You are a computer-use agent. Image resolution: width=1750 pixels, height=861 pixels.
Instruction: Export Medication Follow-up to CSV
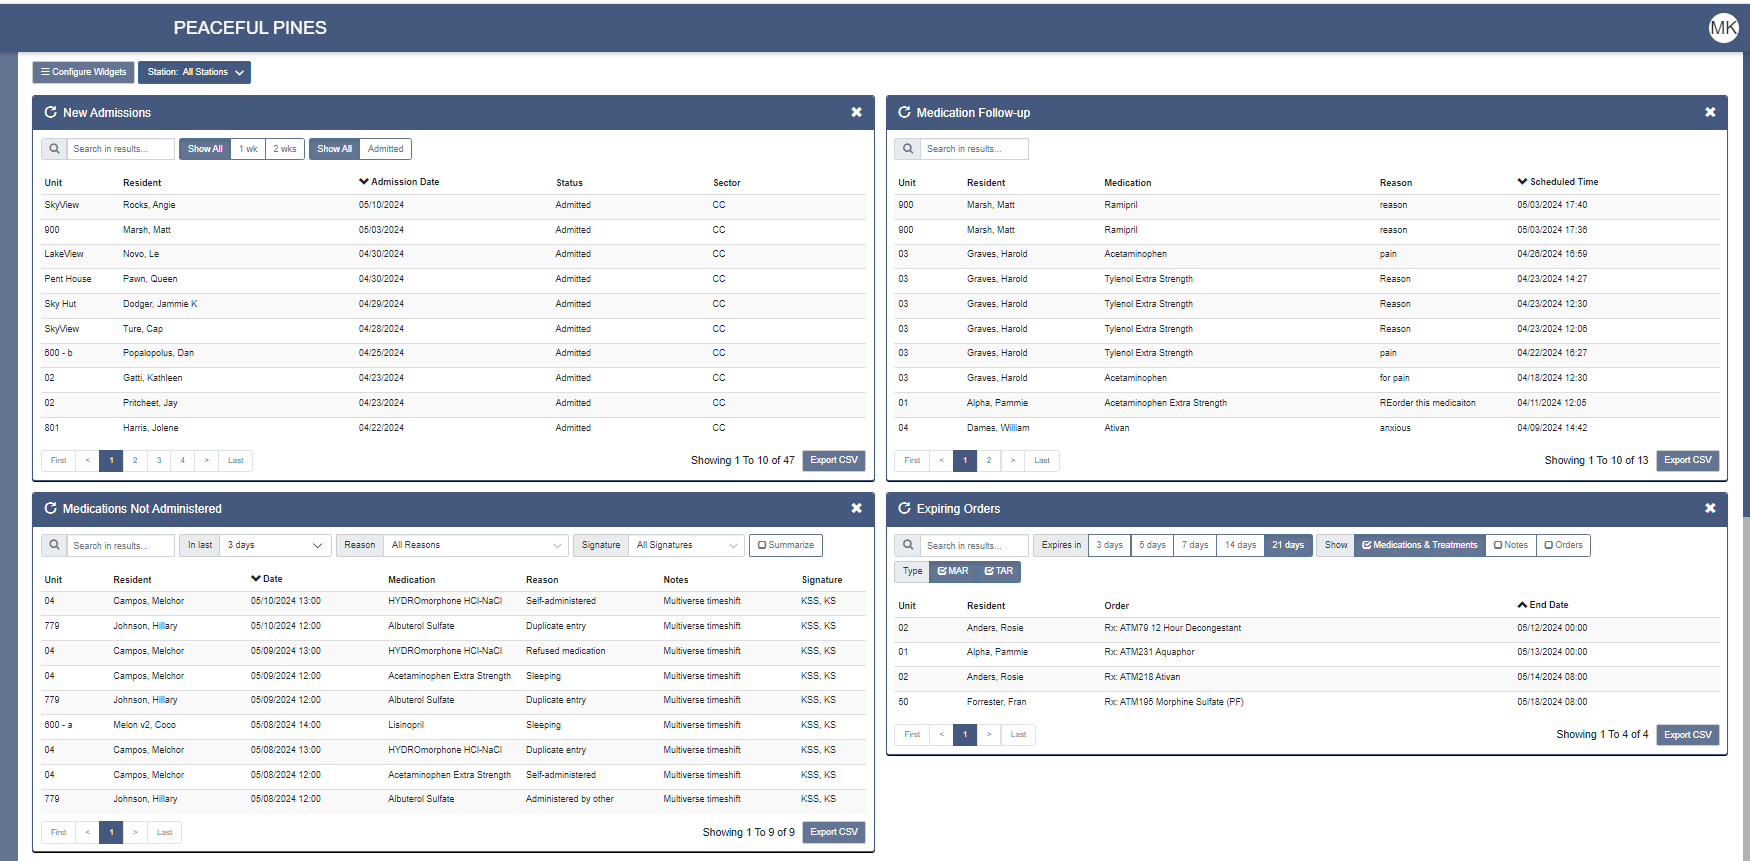[x=1688, y=460]
